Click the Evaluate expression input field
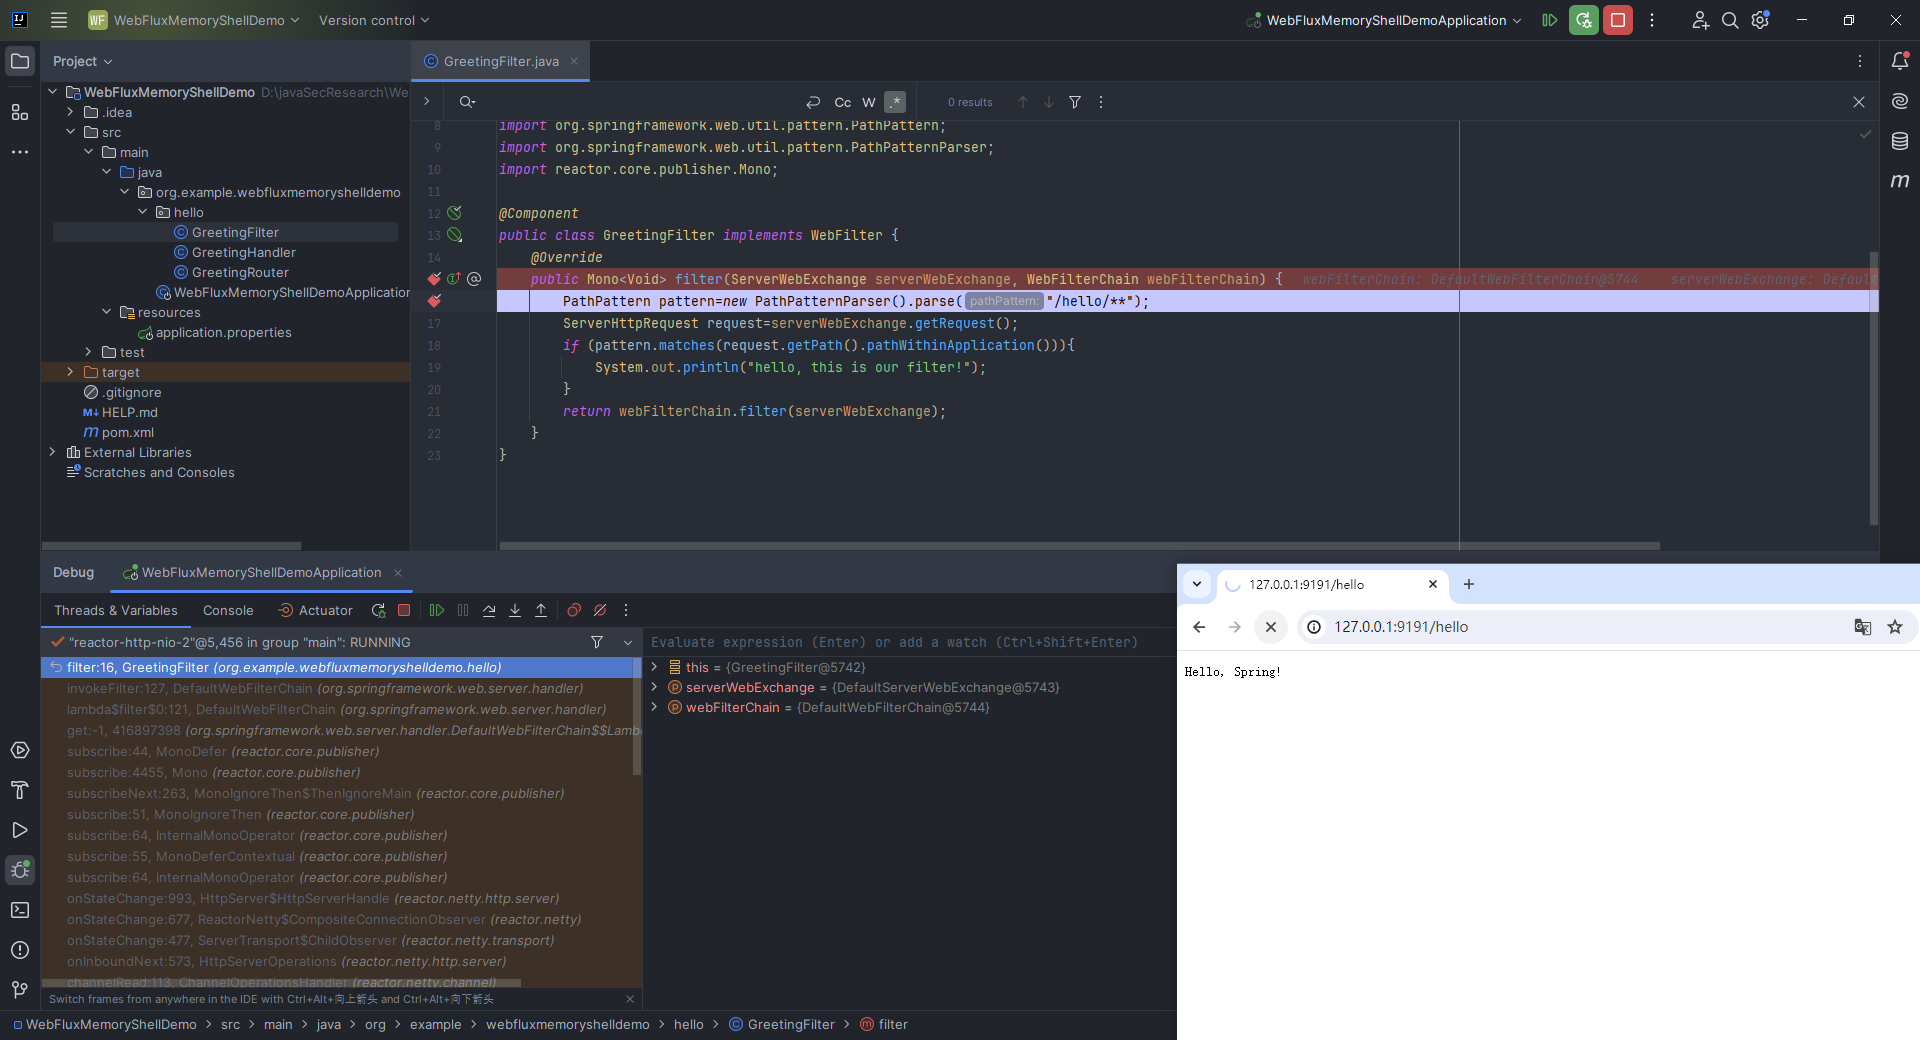 click(x=910, y=642)
